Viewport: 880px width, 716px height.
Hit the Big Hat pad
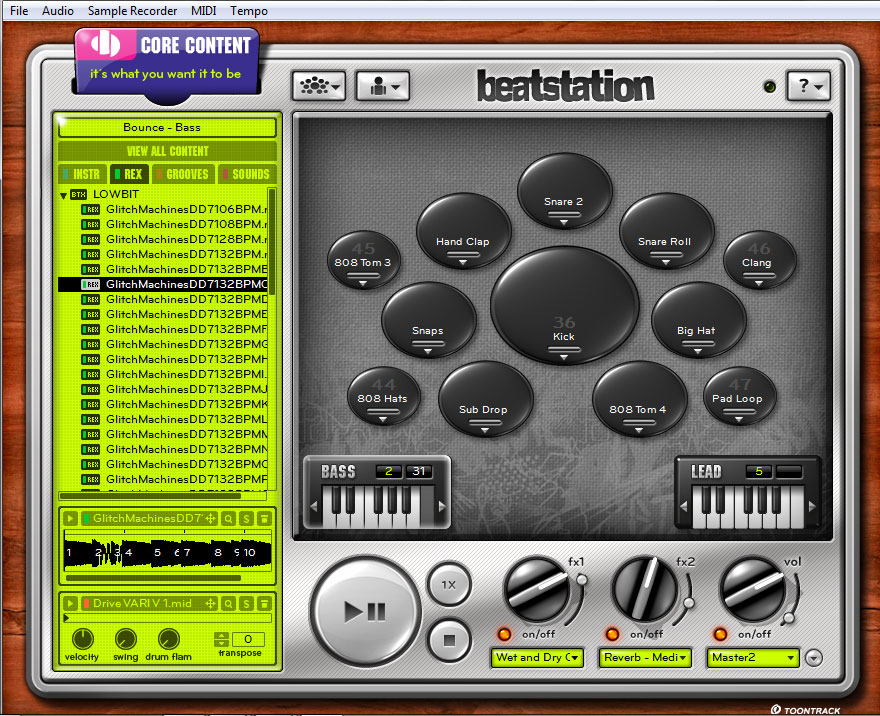tap(698, 320)
